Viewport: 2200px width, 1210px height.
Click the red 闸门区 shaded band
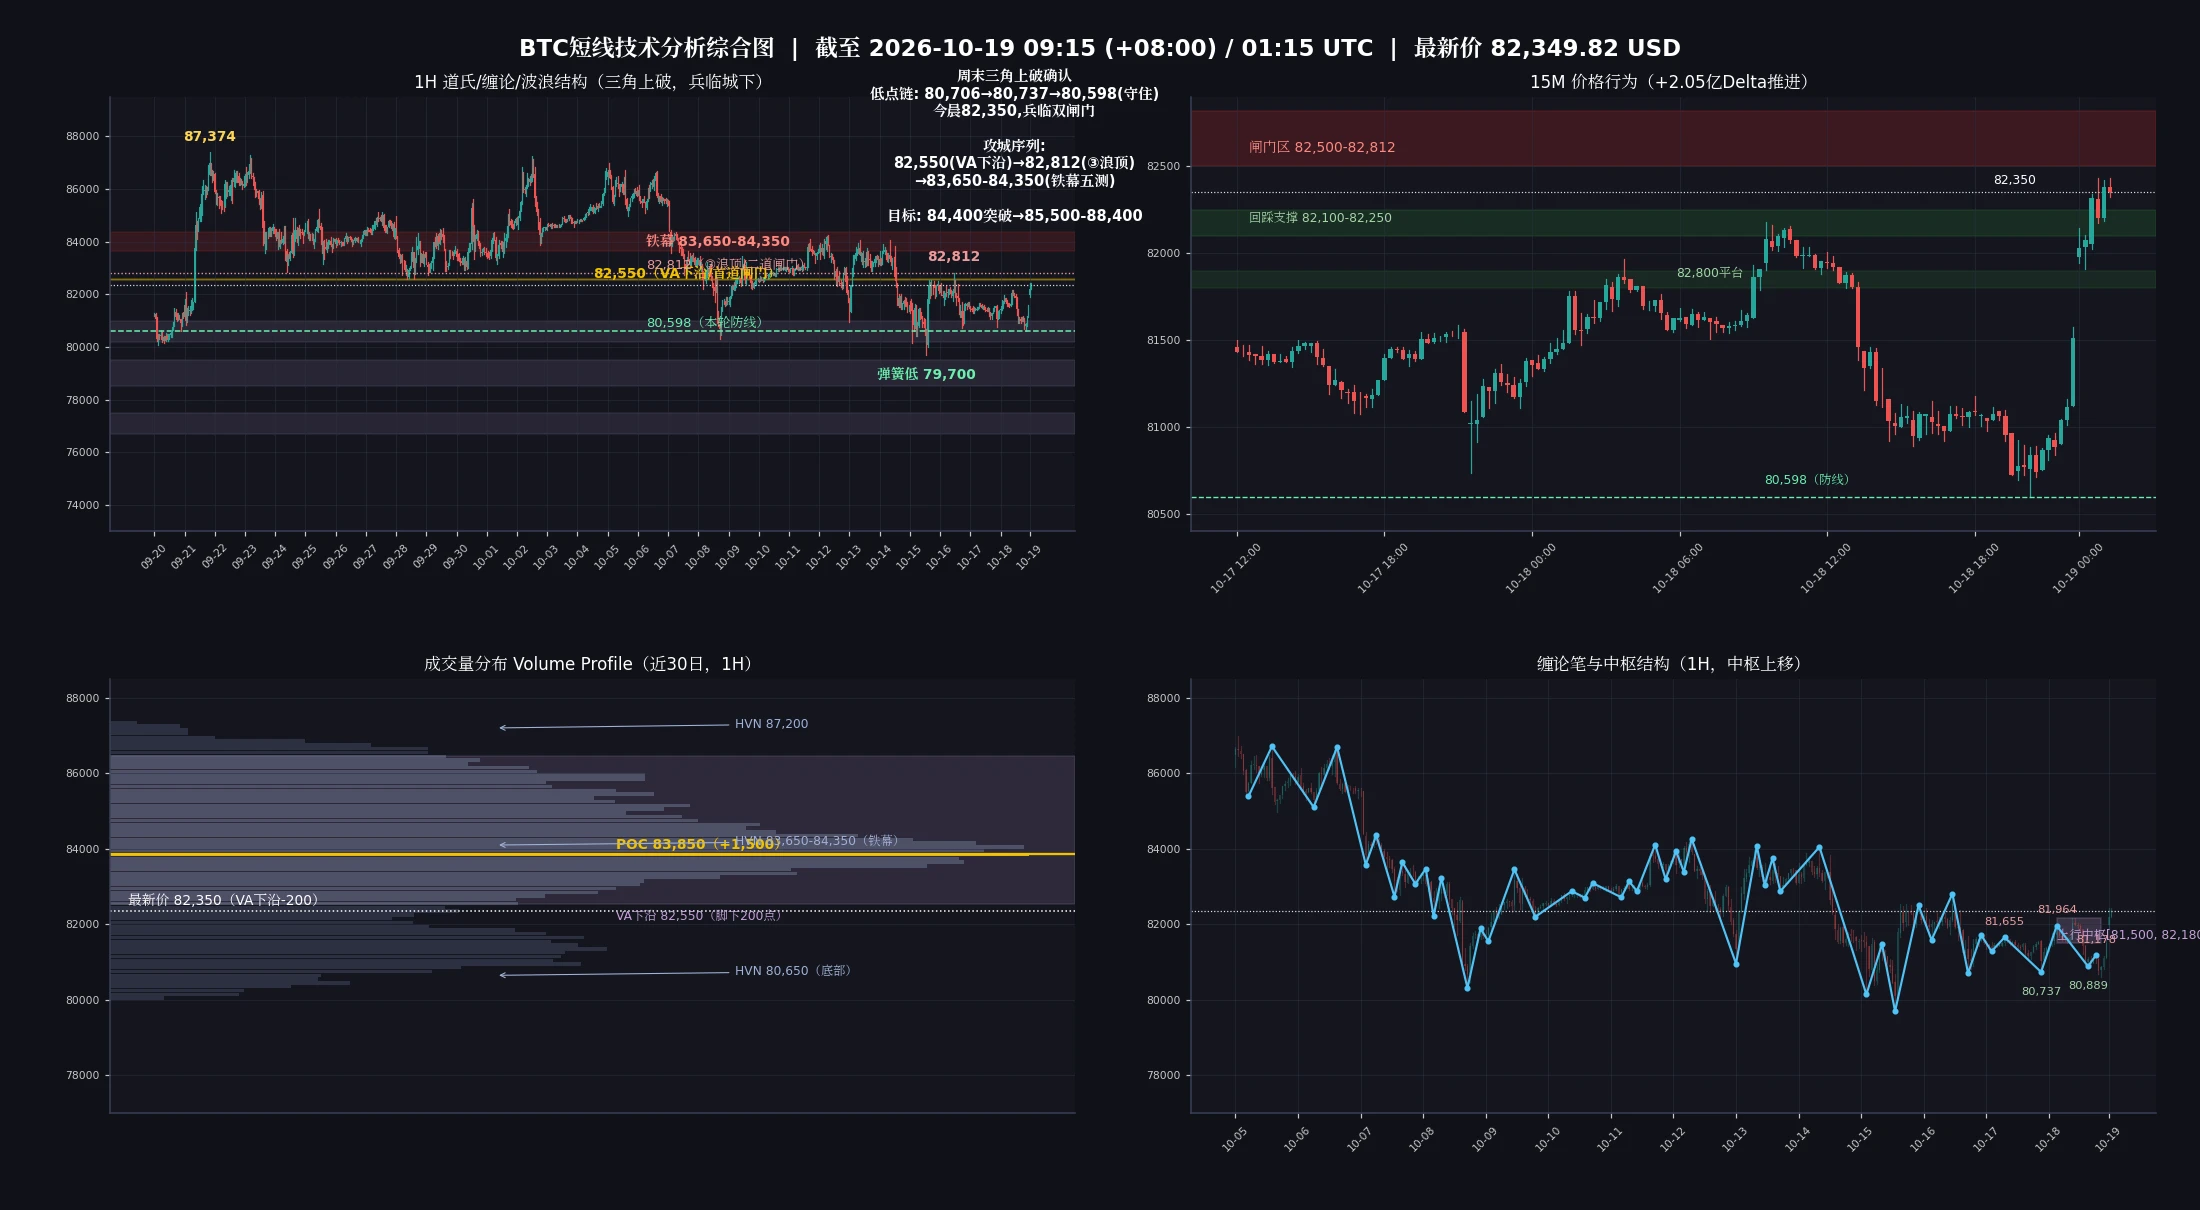click(x=1673, y=138)
